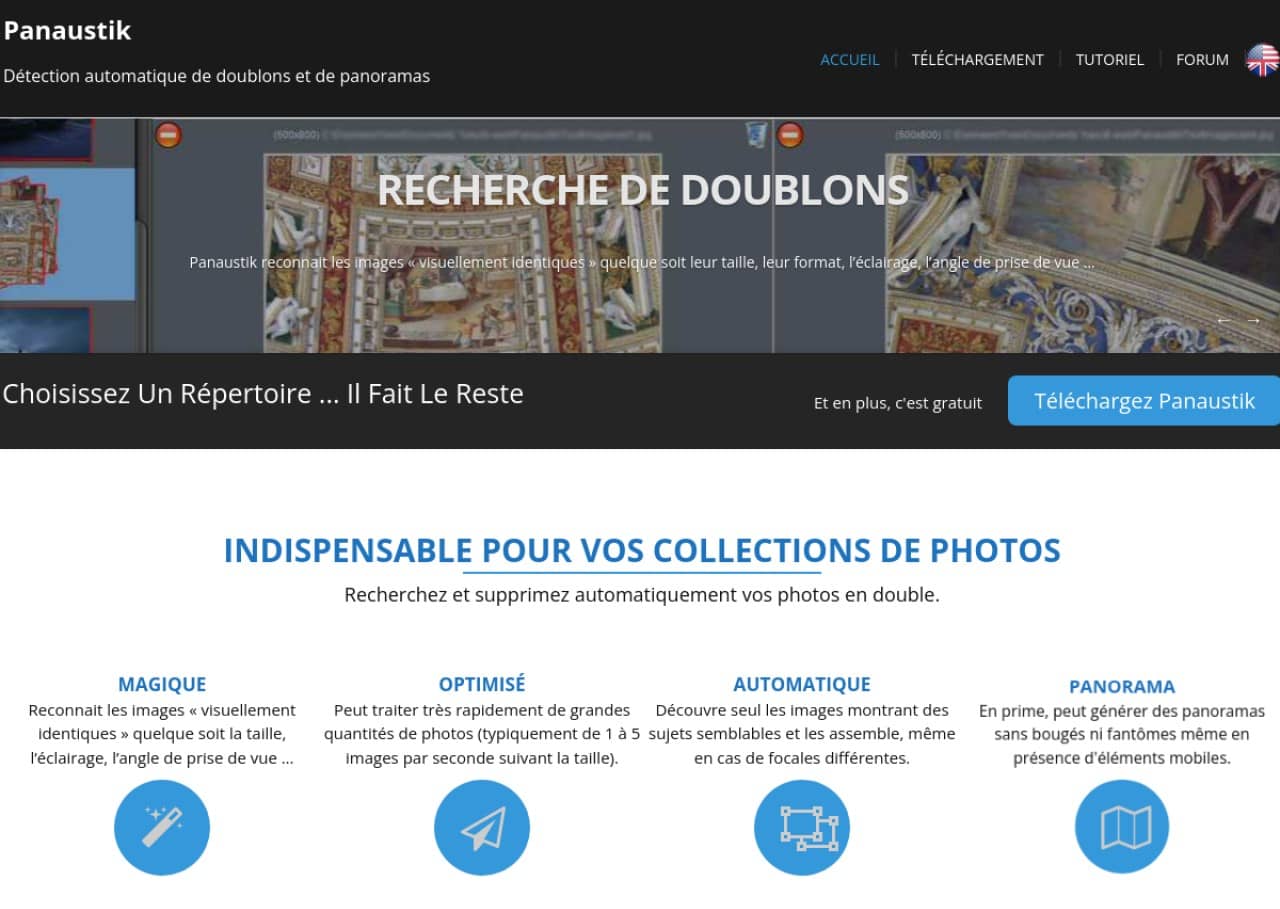
Task: Open the ACCUEIL menu item
Action: click(850, 60)
